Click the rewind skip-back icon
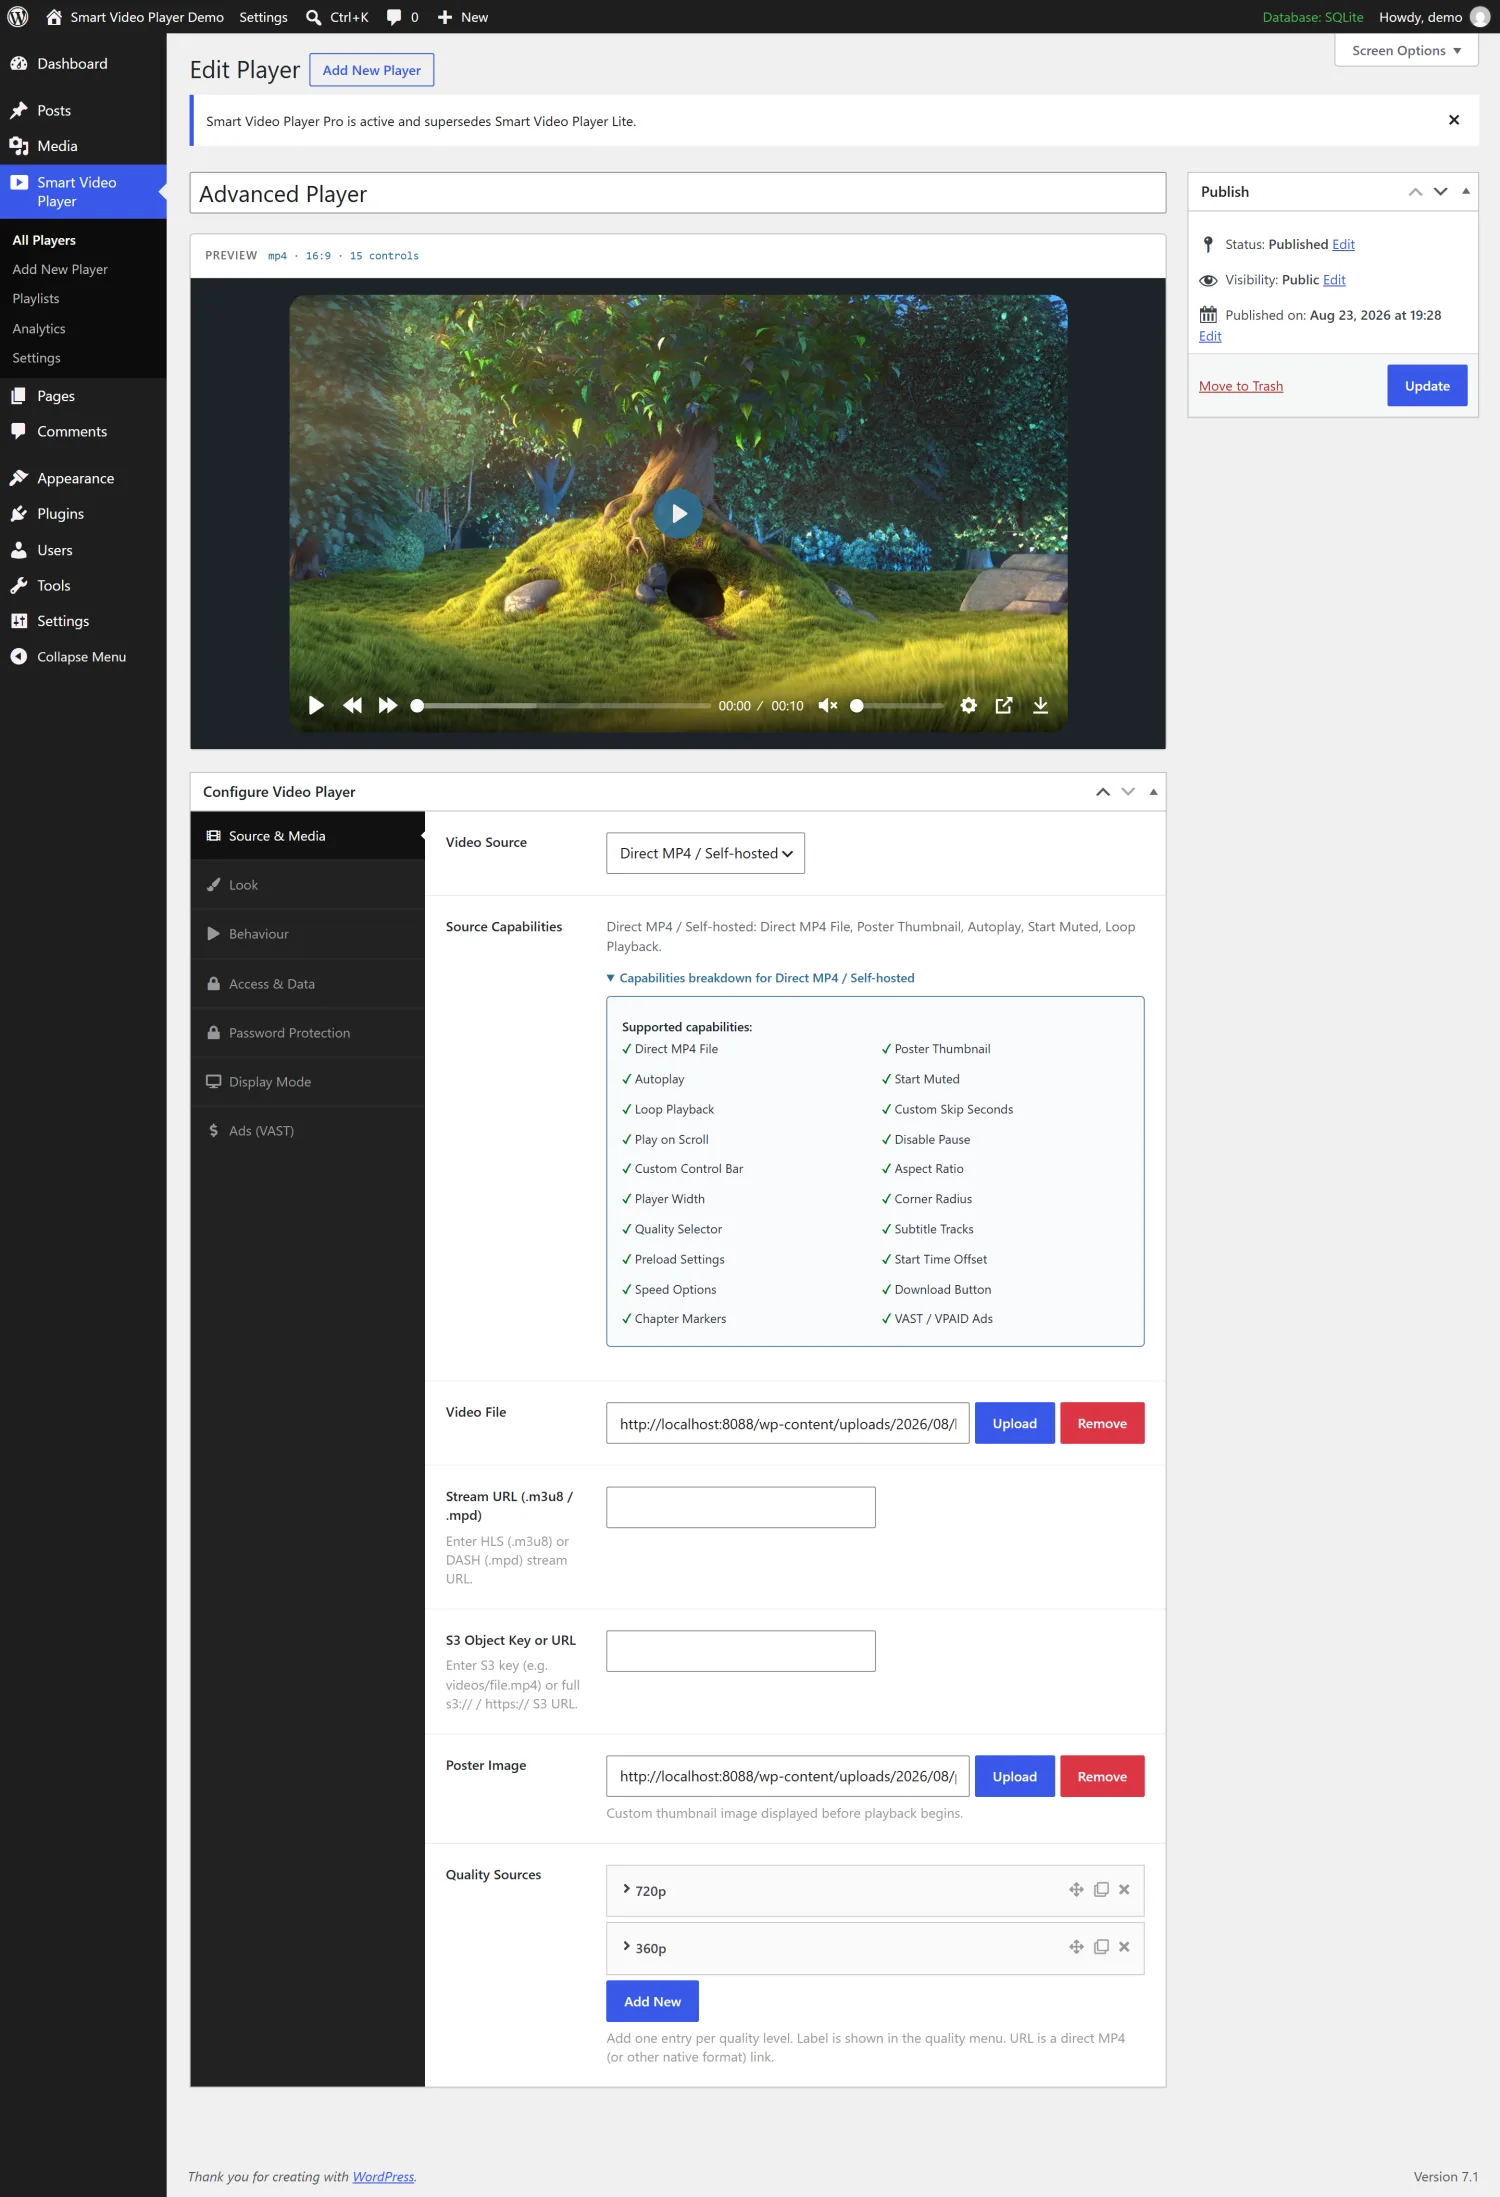The height and width of the screenshot is (2197, 1500). [352, 705]
